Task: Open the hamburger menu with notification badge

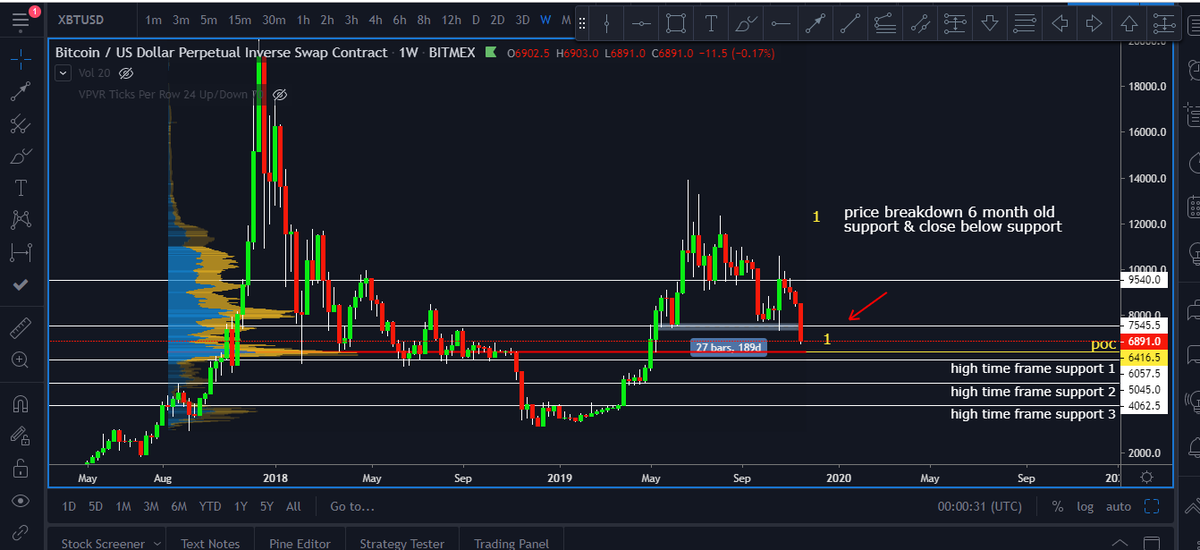Action: pos(21,19)
